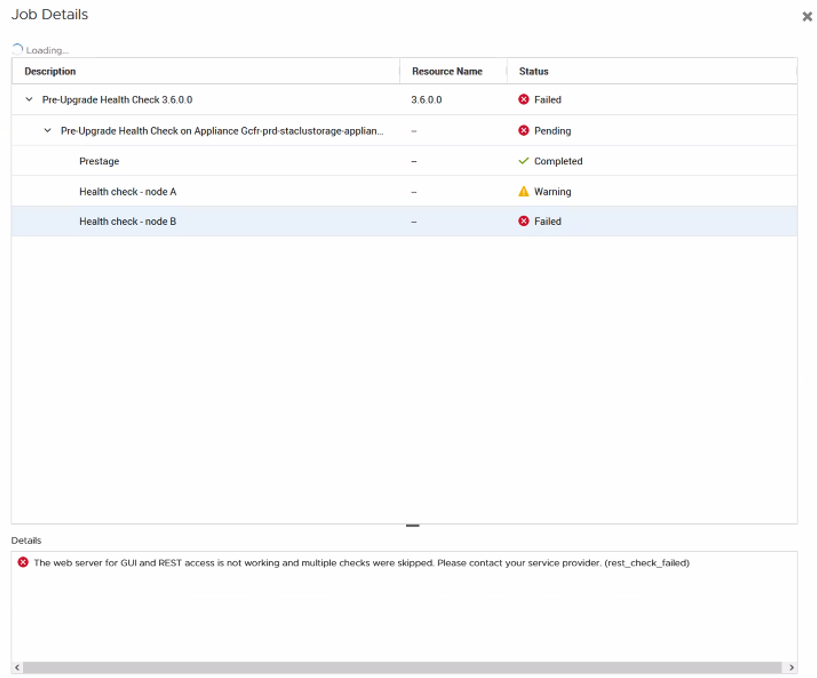The width and height of the screenshot is (817, 678).
Task: Click the Pending status icon on appliance row
Action: [523, 130]
